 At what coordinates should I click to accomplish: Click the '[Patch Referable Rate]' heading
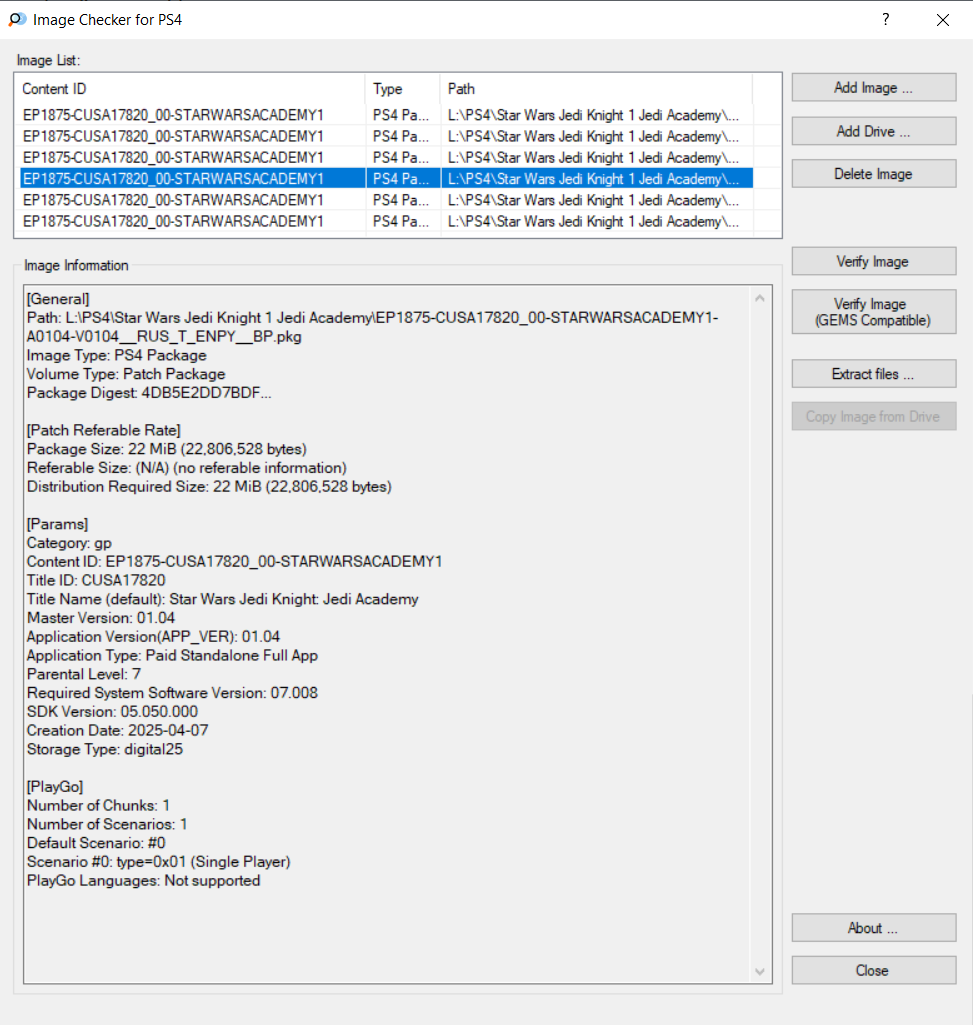pos(104,430)
